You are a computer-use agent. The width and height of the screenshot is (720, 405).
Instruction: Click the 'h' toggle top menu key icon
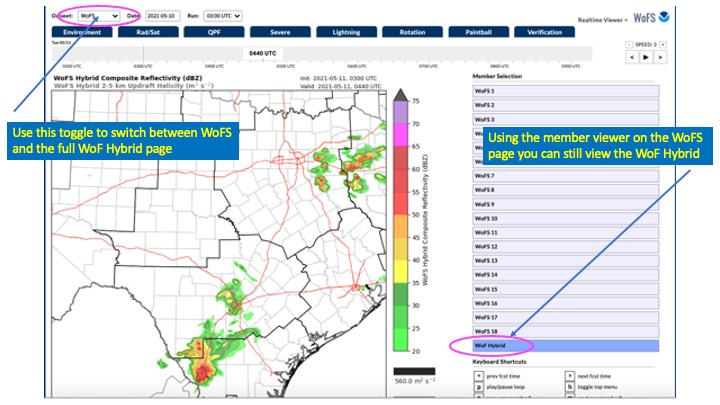click(x=569, y=387)
